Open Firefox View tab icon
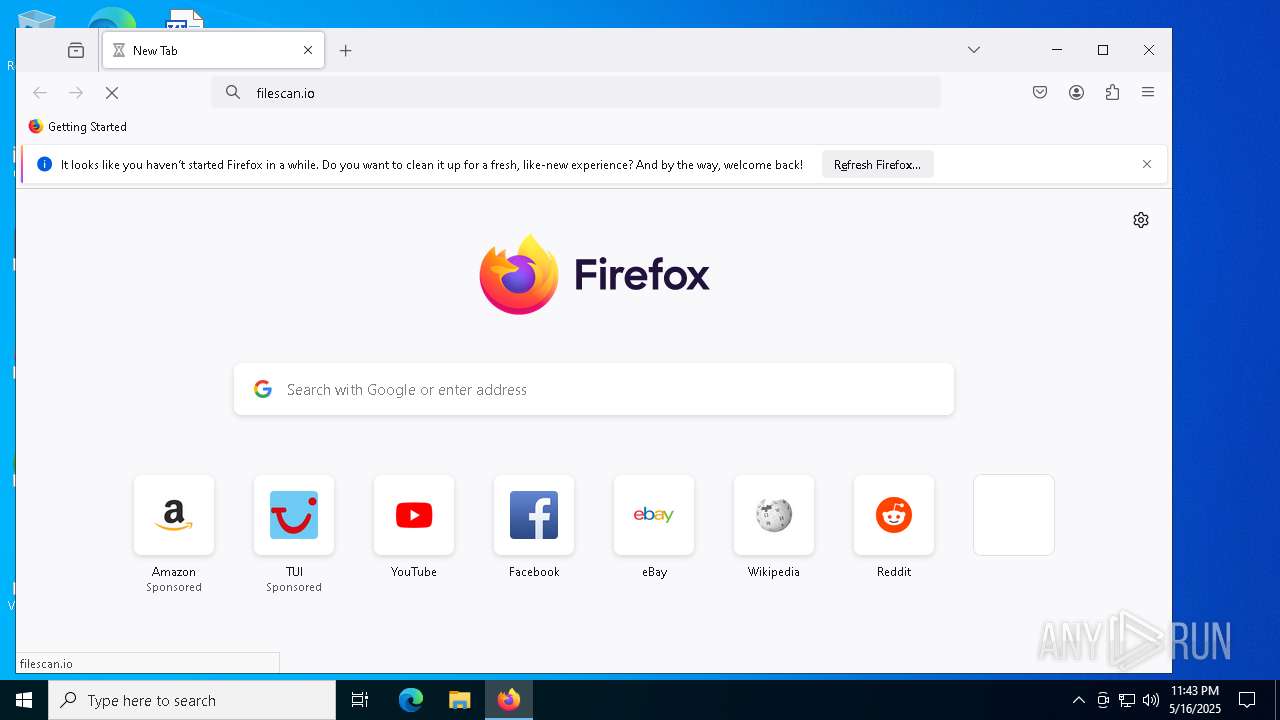 pyautogui.click(x=76, y=50)
